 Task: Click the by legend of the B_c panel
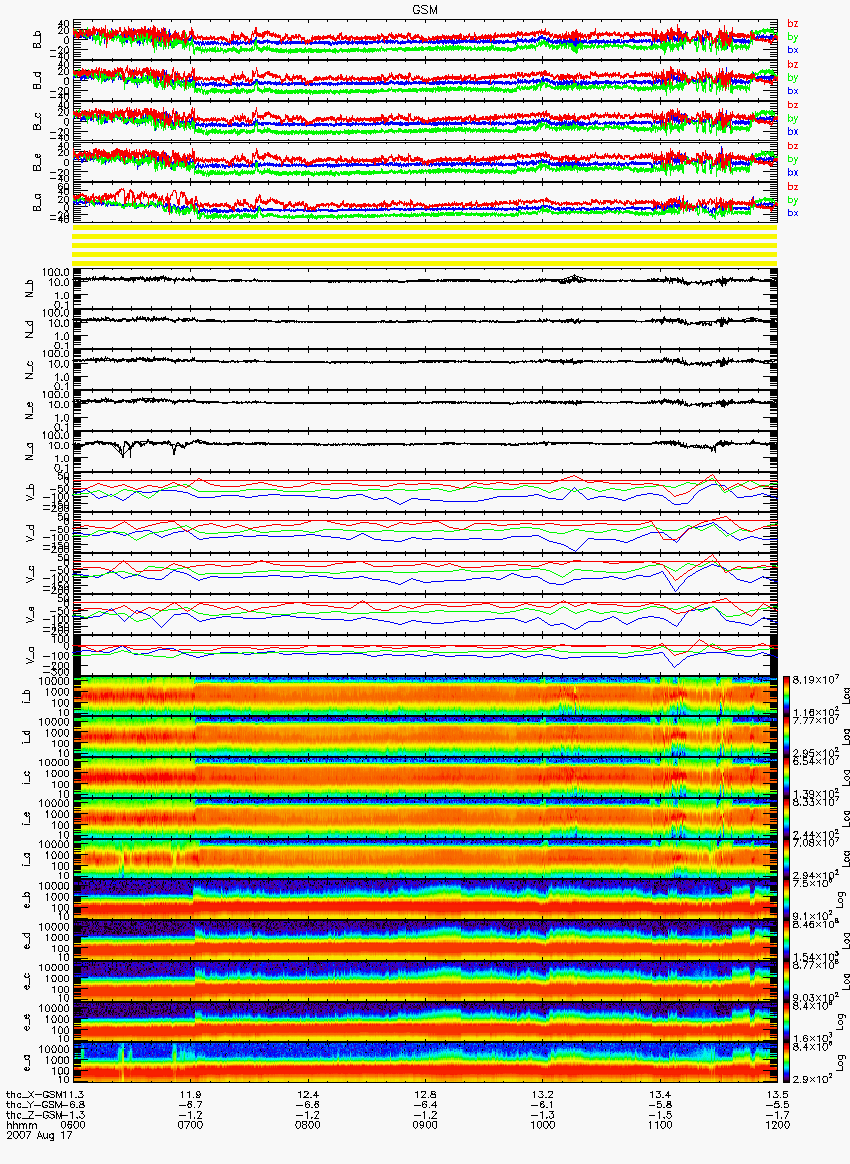click(792, 119)
